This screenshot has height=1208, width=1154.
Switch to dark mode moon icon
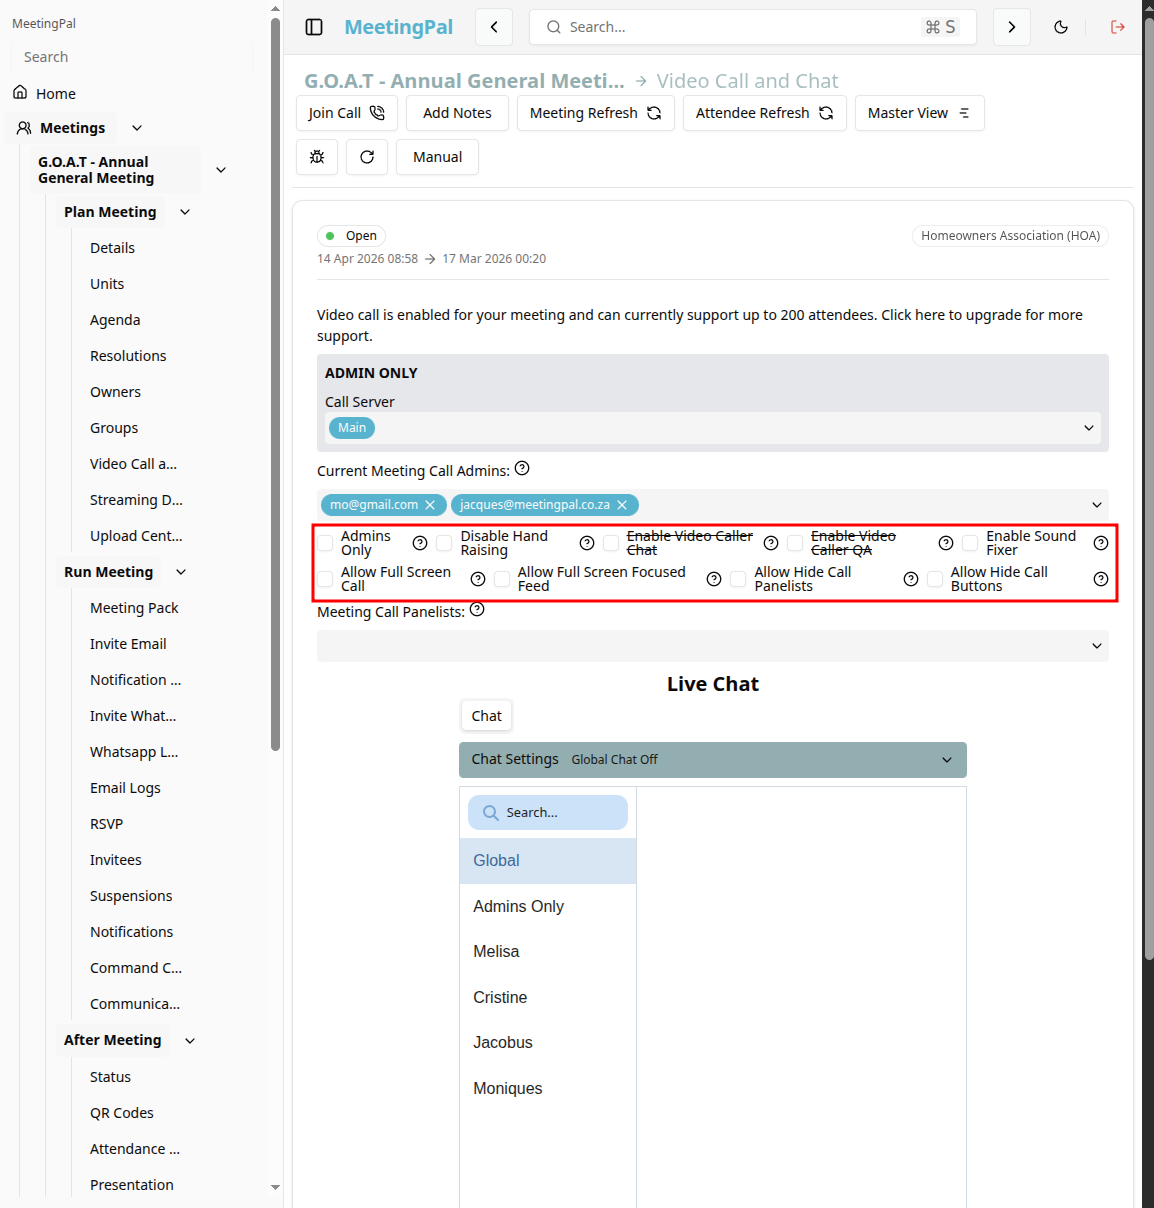coord(1061,27)
